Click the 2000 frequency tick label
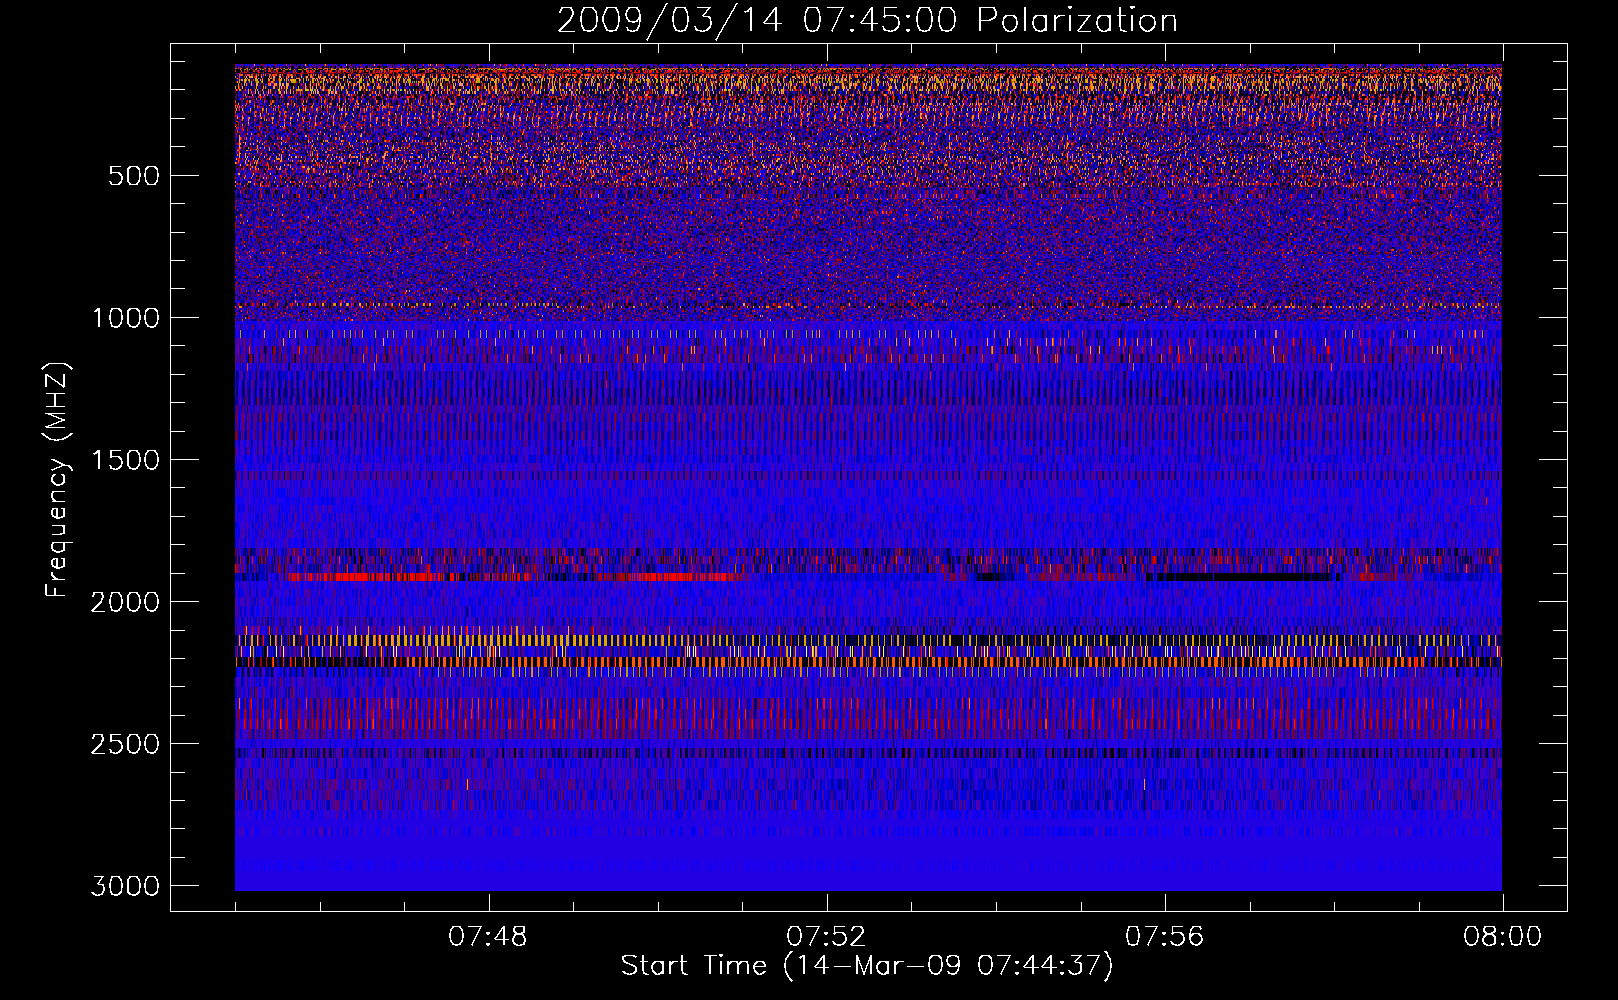 click(x=125, y=602)
